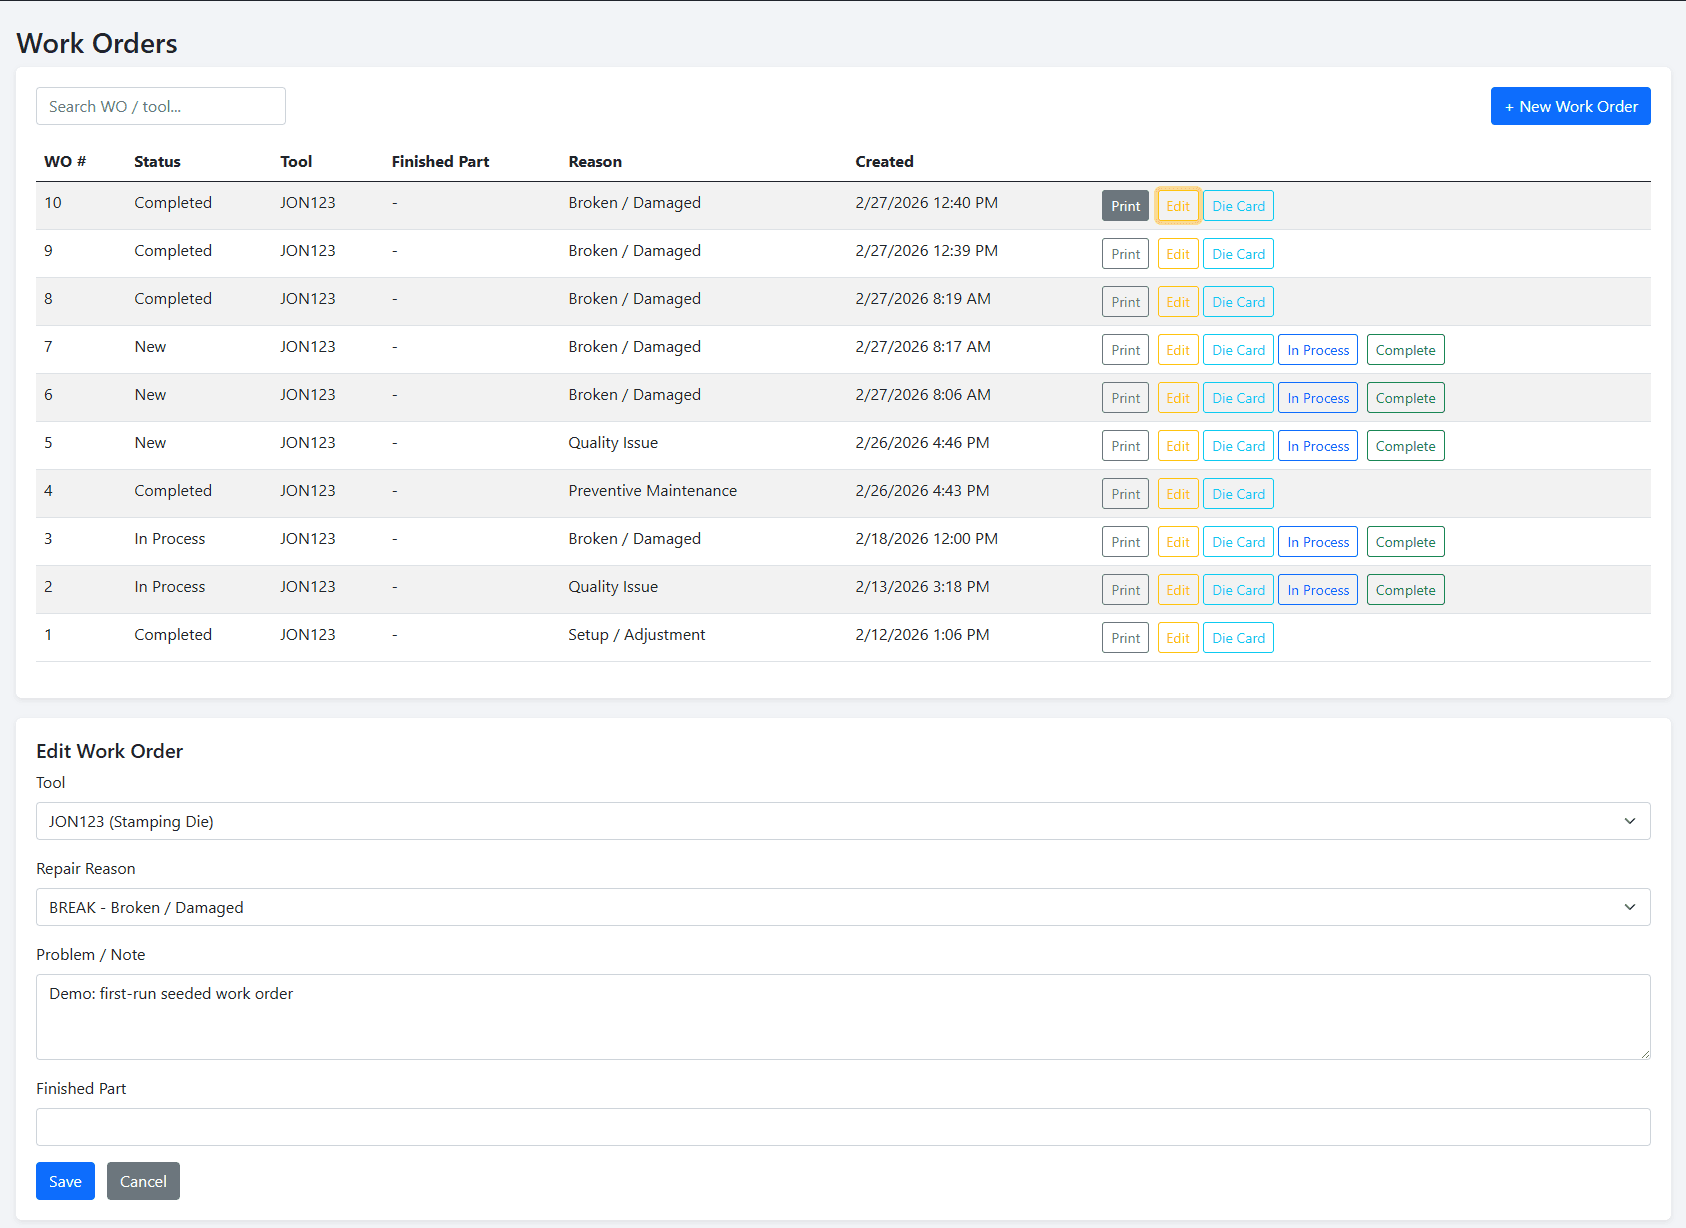Edit work order 4
1686x1228 pixels.
point(1177,493)
